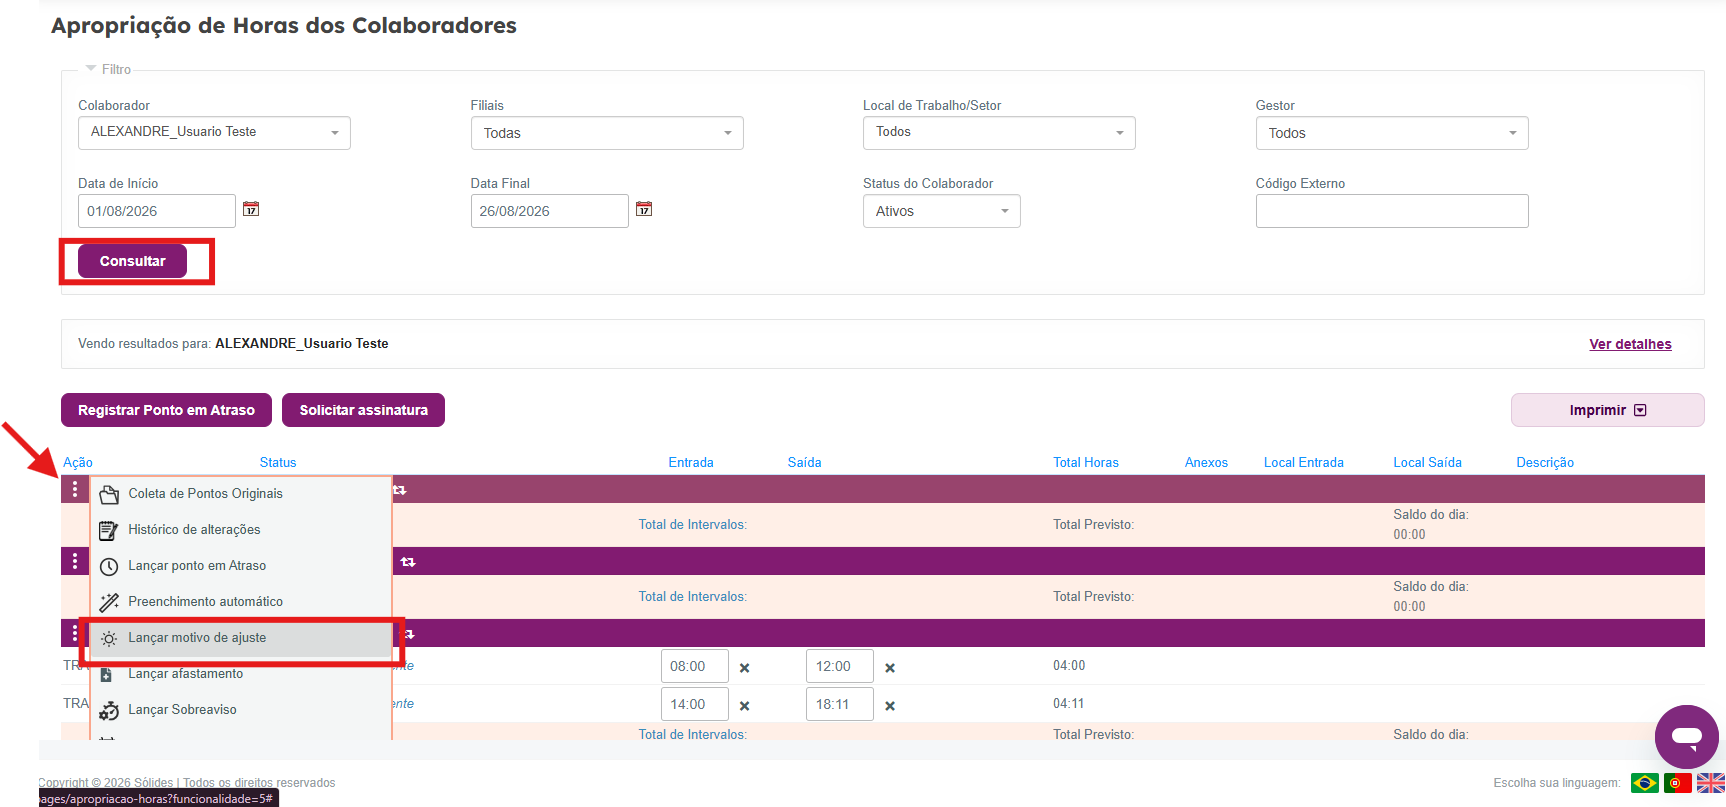Screen dimensions: 1726x807
Task: Open the Imprimir dropdown button
Action: 1607,410
